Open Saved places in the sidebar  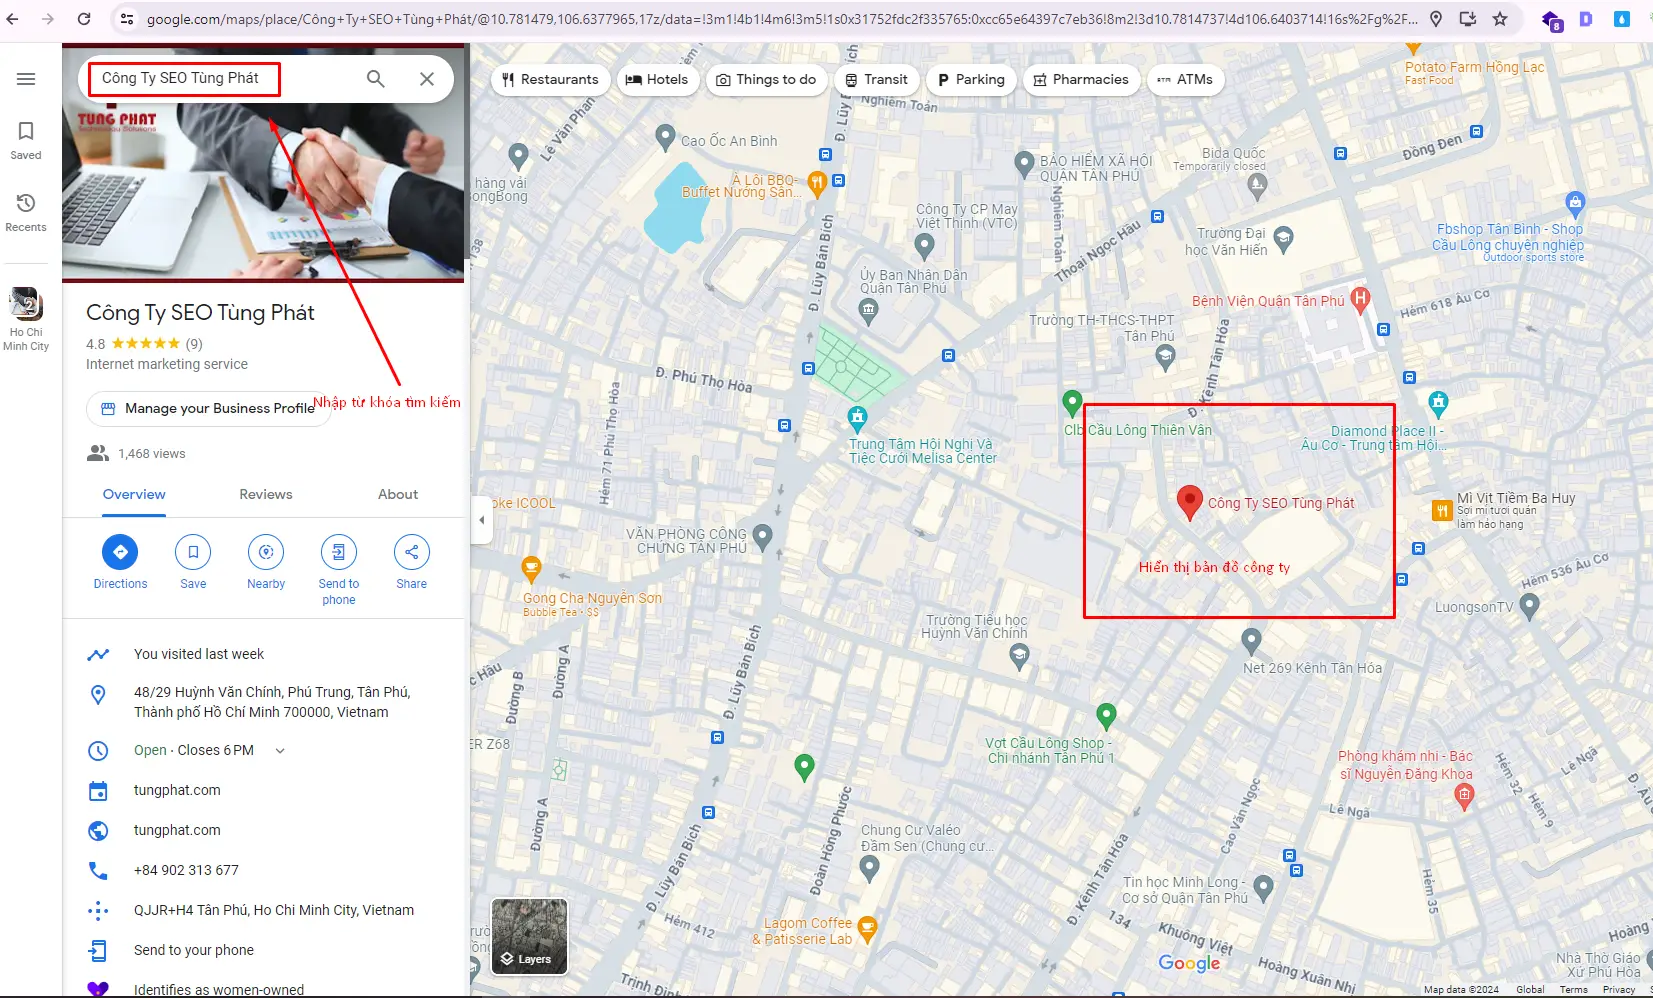pos(26,140)
